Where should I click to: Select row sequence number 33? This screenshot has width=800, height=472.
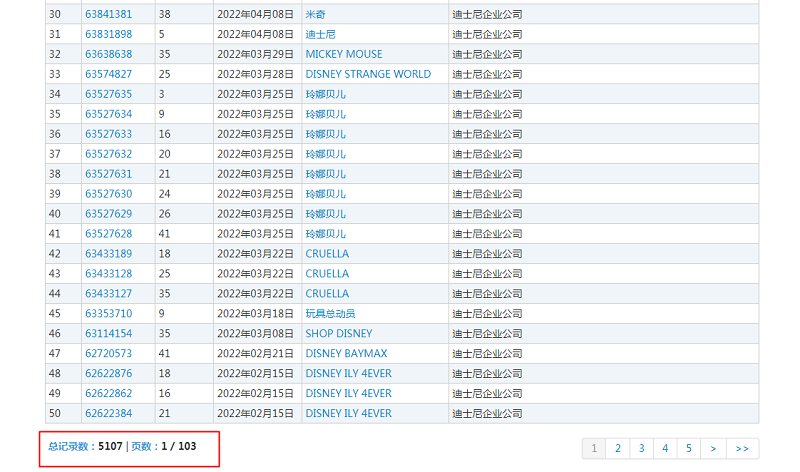pos(55,74)
